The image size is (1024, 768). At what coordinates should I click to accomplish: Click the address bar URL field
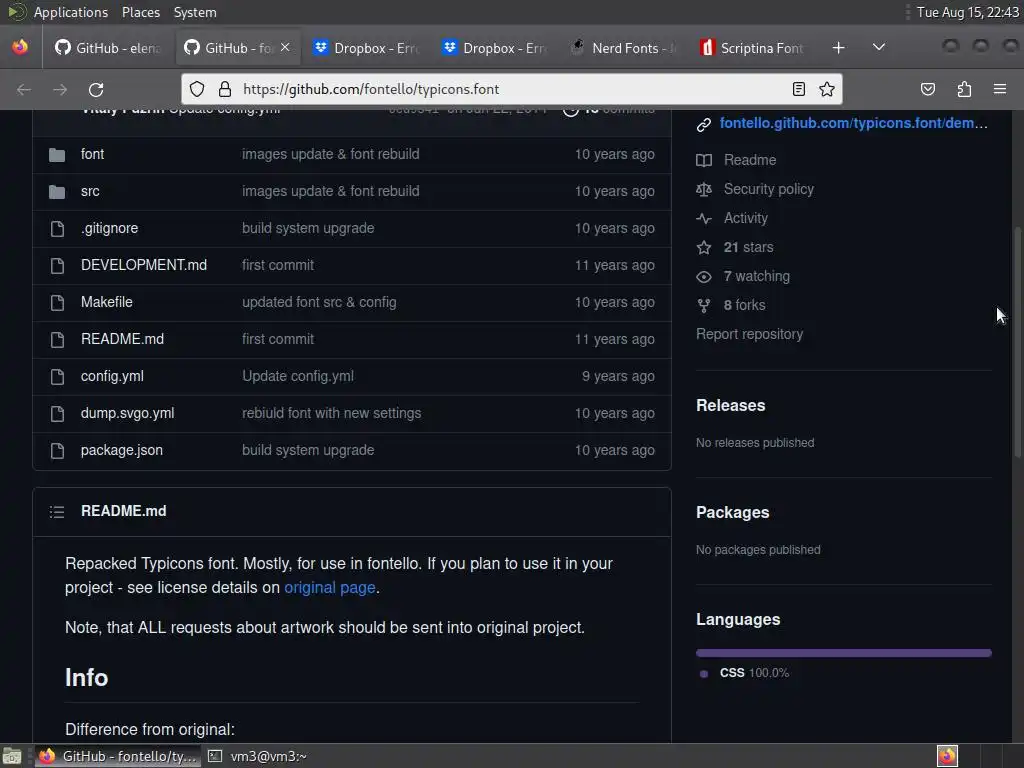511,89
